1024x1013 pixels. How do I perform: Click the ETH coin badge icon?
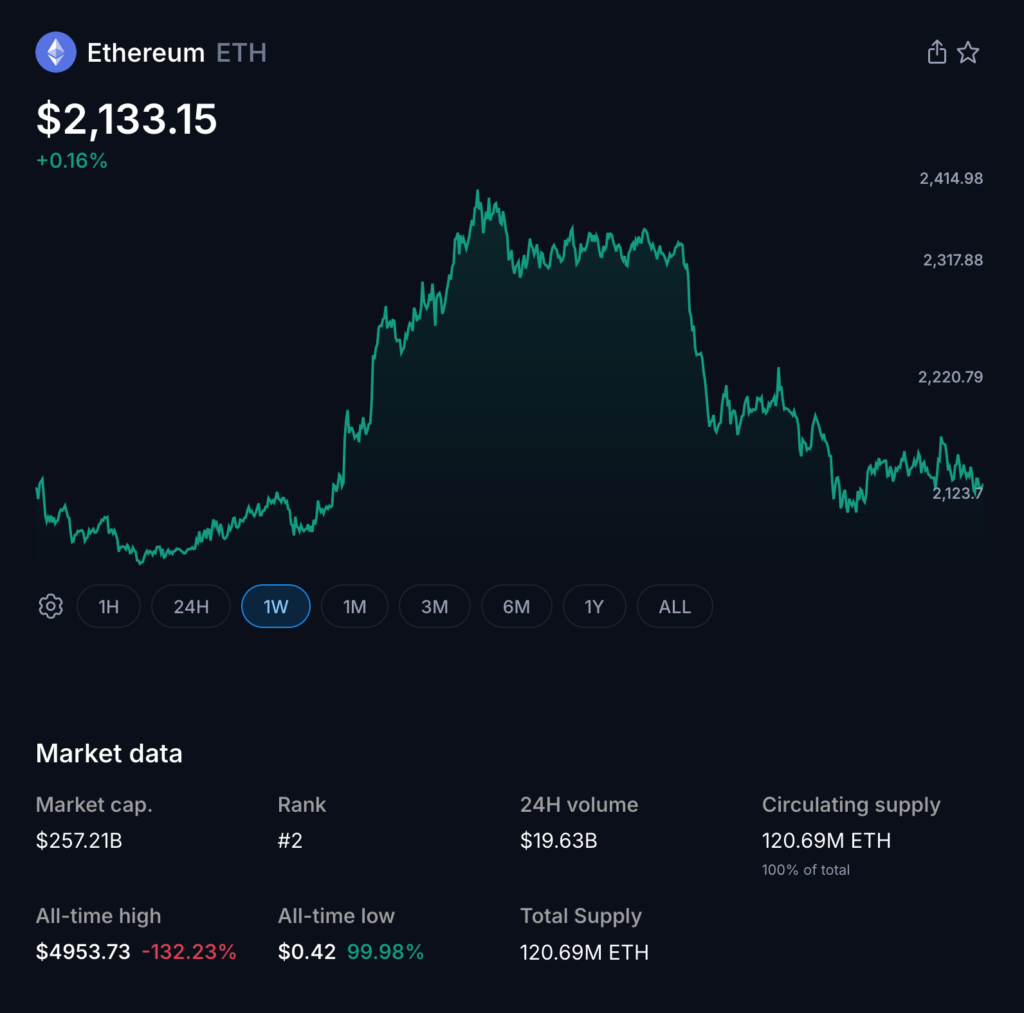55,51
